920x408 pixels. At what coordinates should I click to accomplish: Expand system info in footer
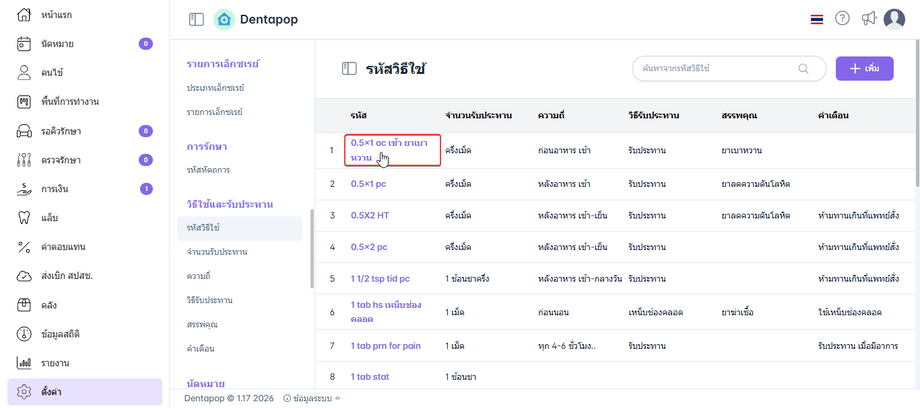coord(311,398)
